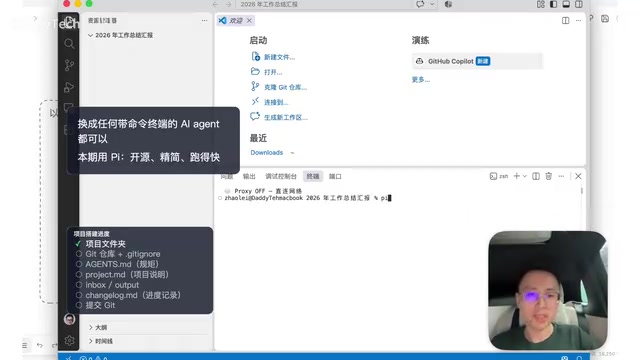Viewport: 640px width, 360px height.
Task: Toggle the bottom panel visibility
Action: [566, 4]
